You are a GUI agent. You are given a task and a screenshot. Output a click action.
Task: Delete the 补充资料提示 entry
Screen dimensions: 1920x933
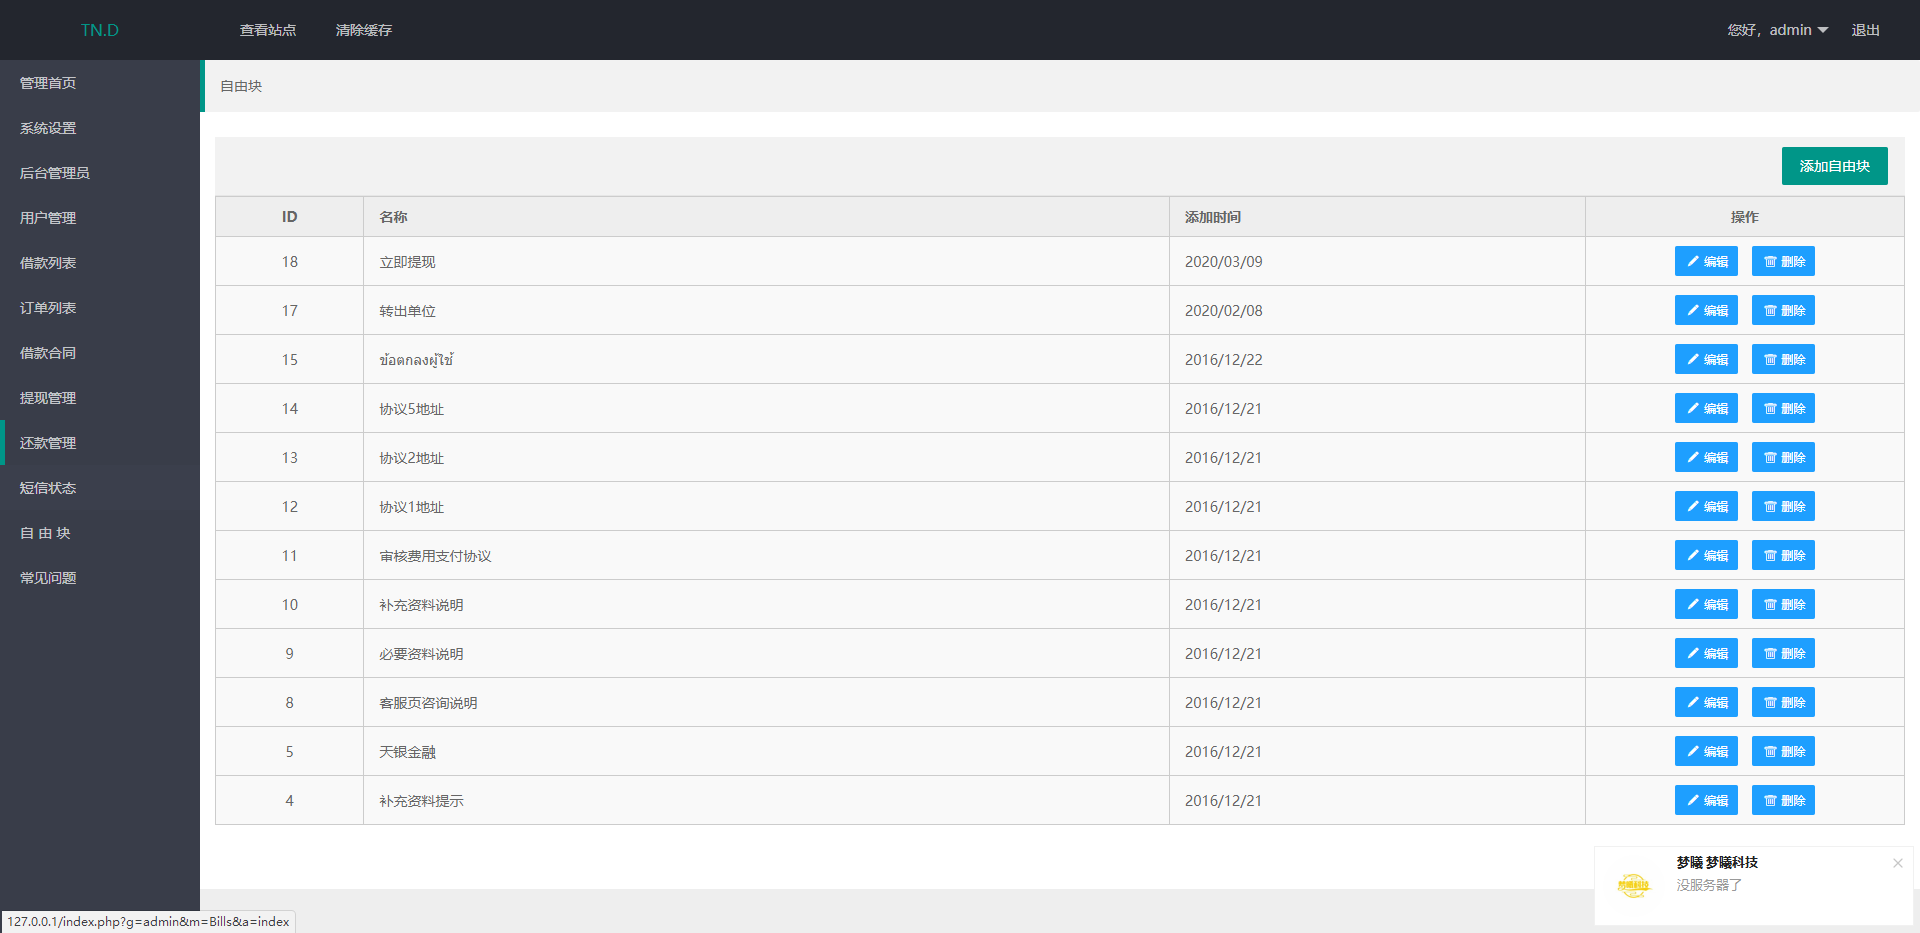point(1783,800)
